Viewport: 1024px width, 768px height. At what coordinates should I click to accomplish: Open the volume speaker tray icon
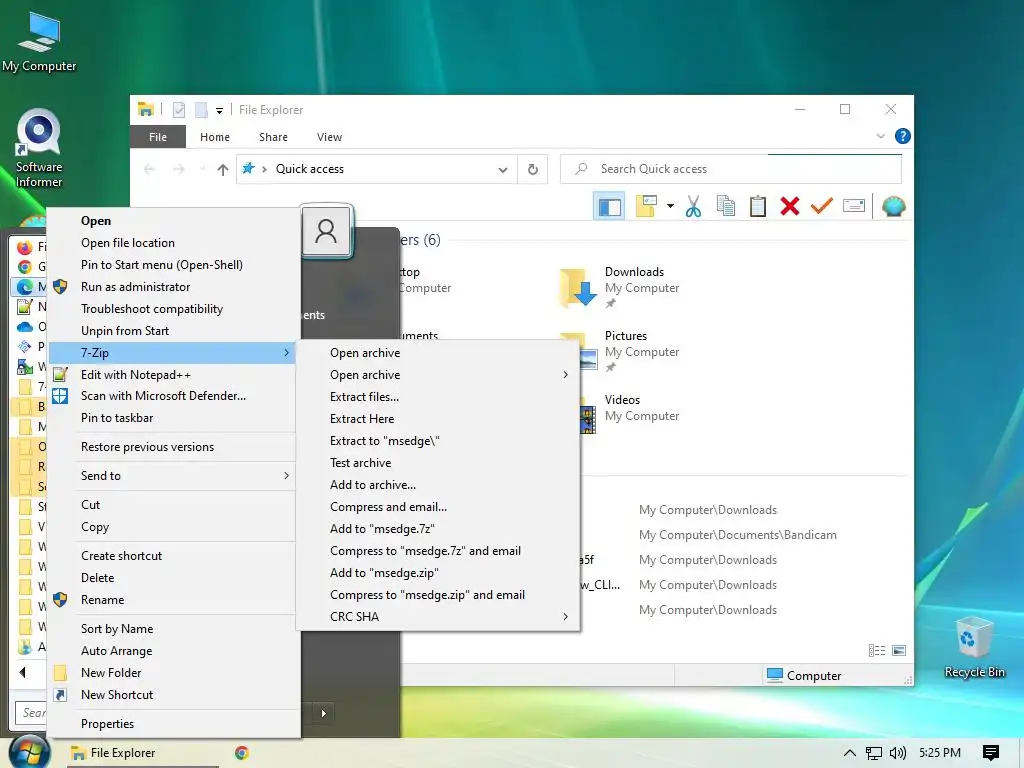point(898,753)
